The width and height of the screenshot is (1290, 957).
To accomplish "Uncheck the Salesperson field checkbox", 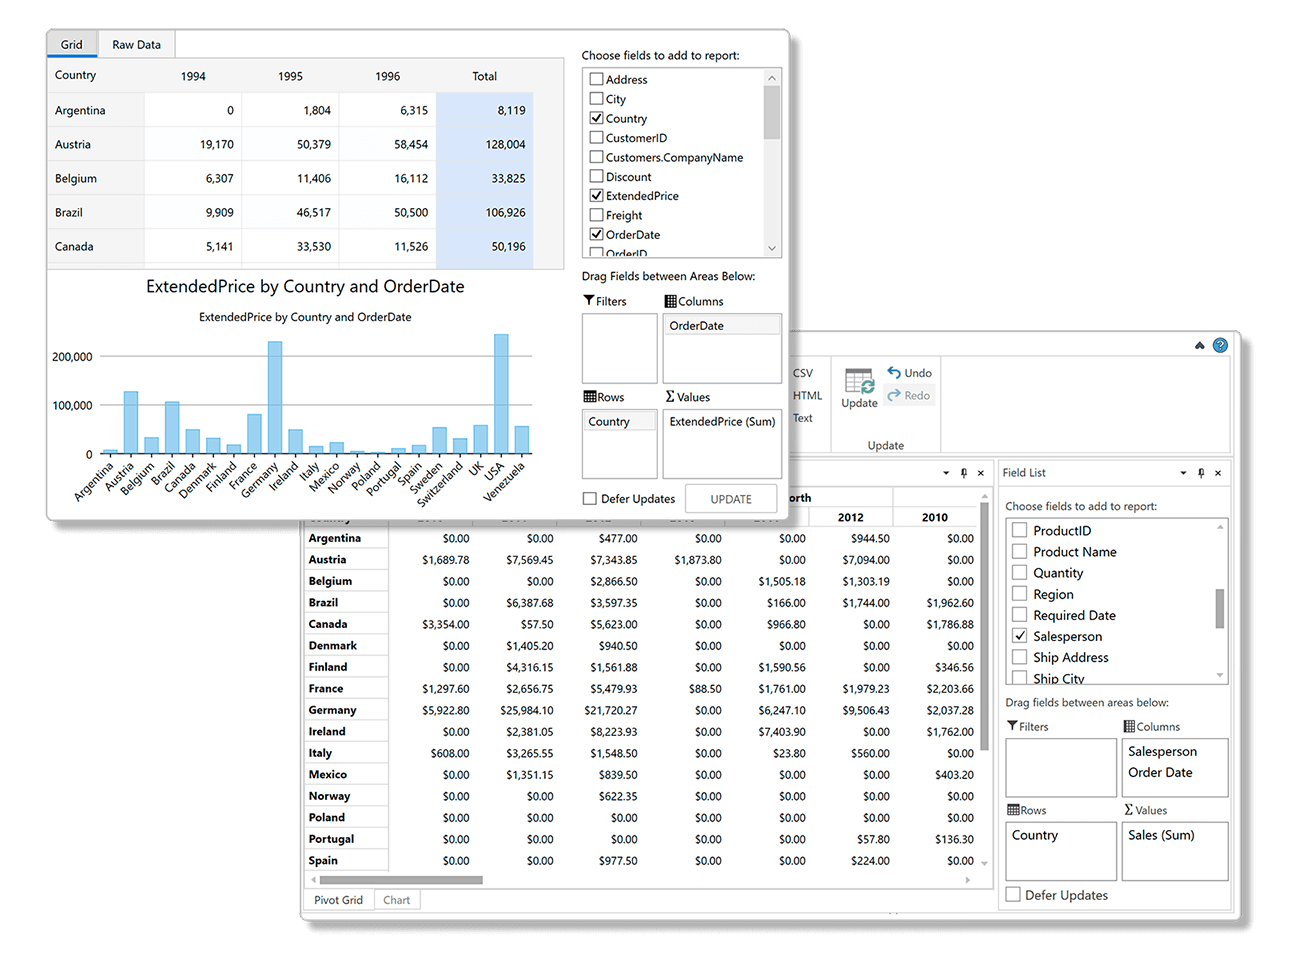I will (x=1019, y=635).
